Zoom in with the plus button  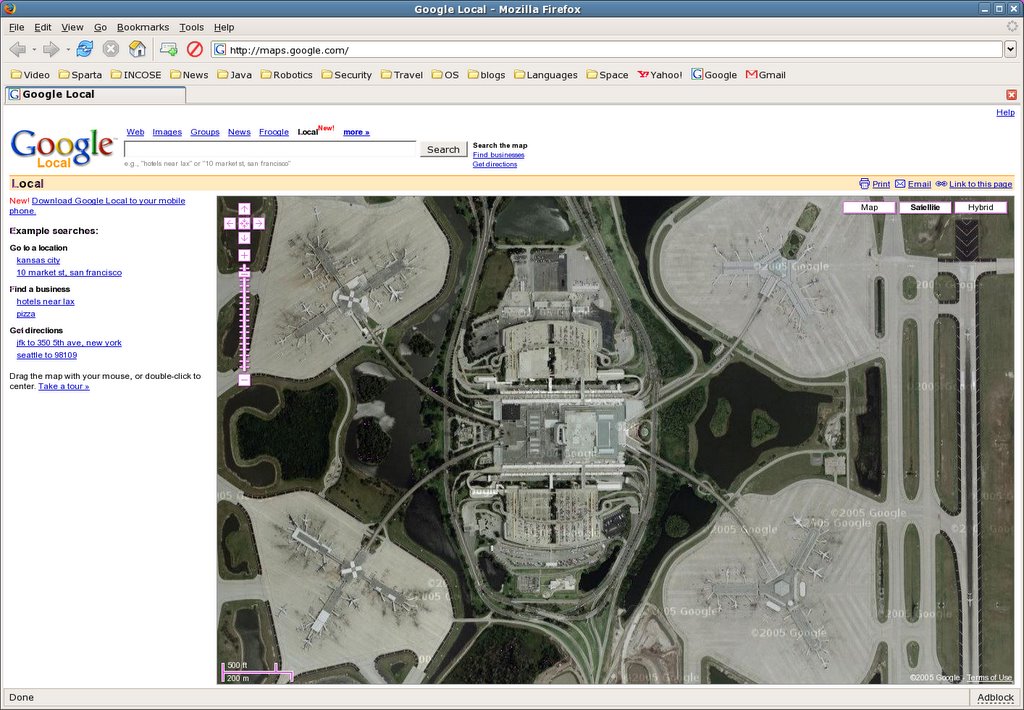click(244, 255)
